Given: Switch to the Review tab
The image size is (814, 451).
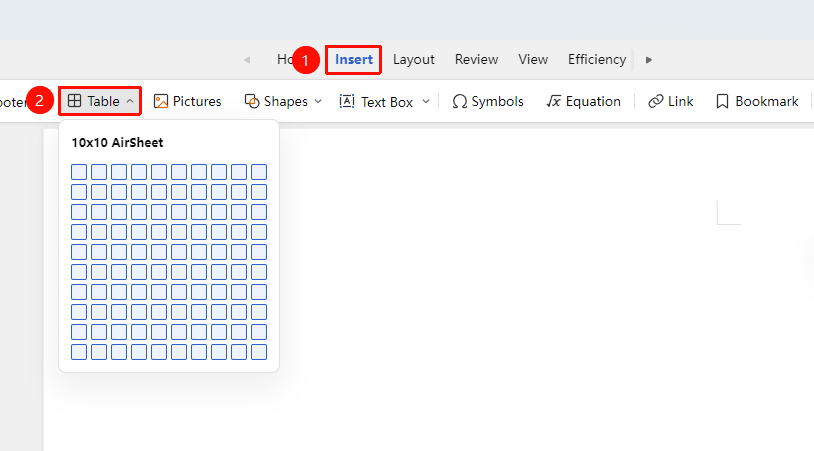Looking at the screenshot, I should coord(477,60).
